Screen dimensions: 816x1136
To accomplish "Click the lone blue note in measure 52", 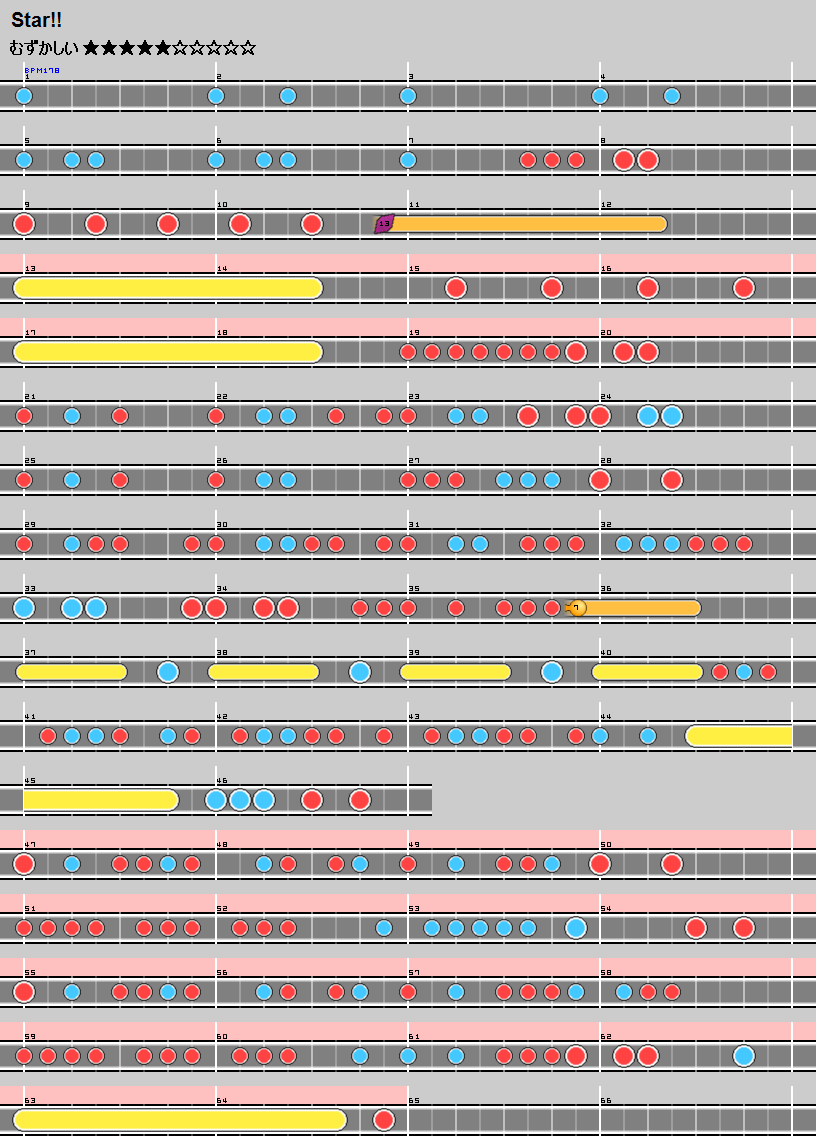I will pos(384,928).
